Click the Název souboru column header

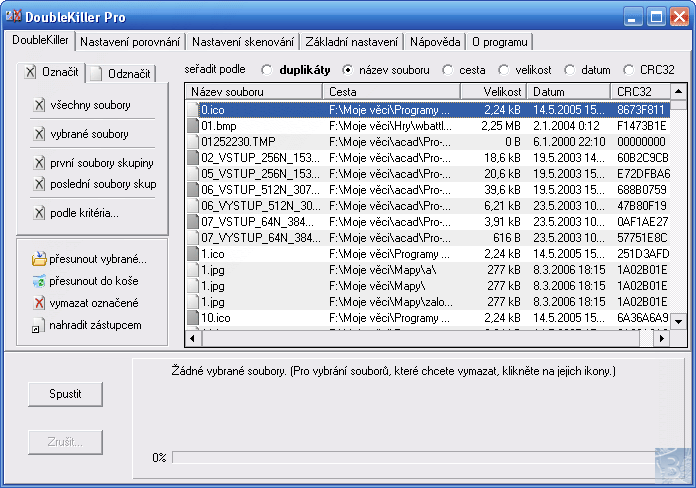click(x=254, y=92)
